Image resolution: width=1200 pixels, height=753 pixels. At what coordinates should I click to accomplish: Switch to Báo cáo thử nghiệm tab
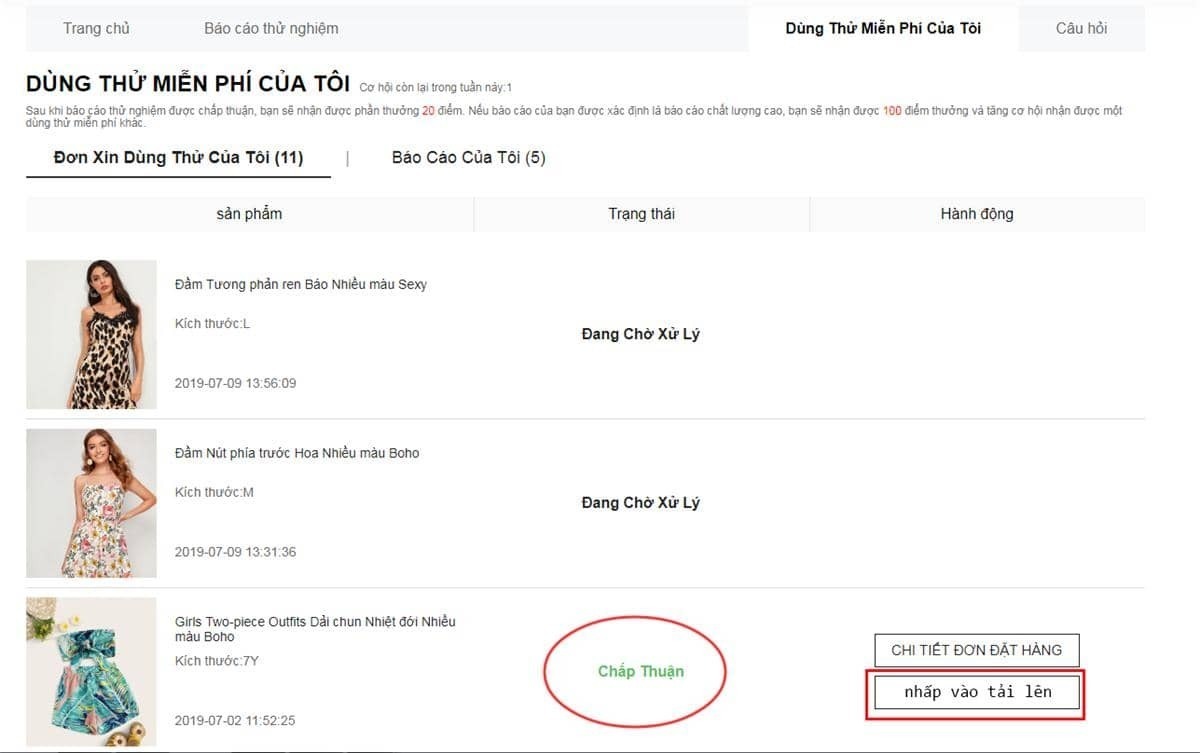(271, 28)
